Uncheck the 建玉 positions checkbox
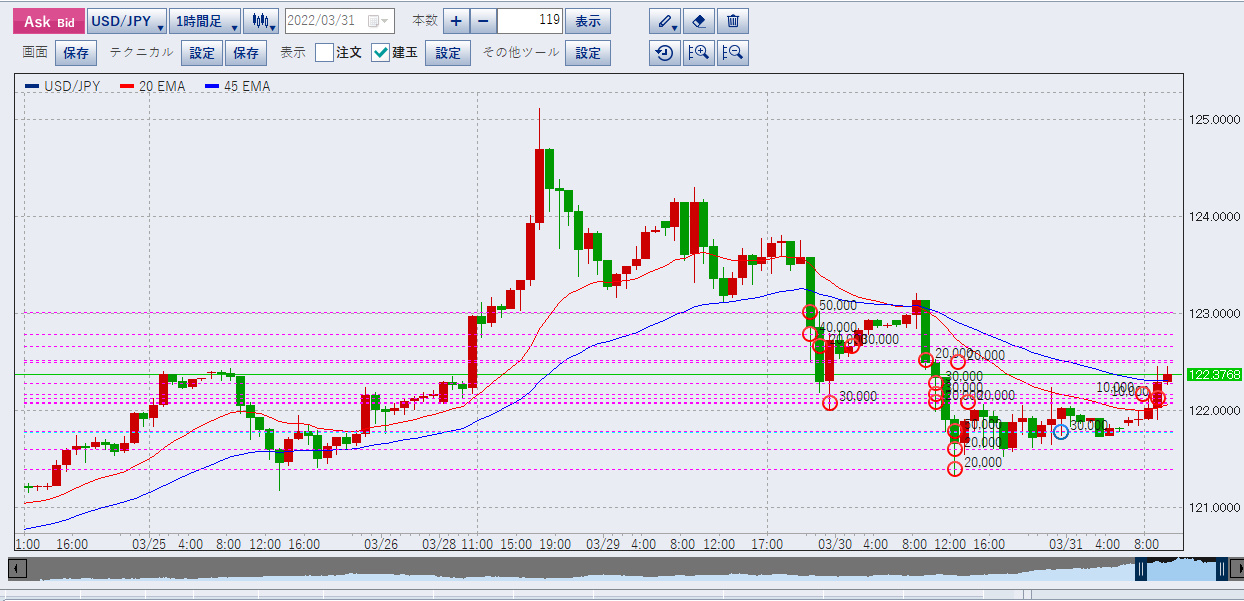The image size is (1244, 601). click(x=380, y=53)
